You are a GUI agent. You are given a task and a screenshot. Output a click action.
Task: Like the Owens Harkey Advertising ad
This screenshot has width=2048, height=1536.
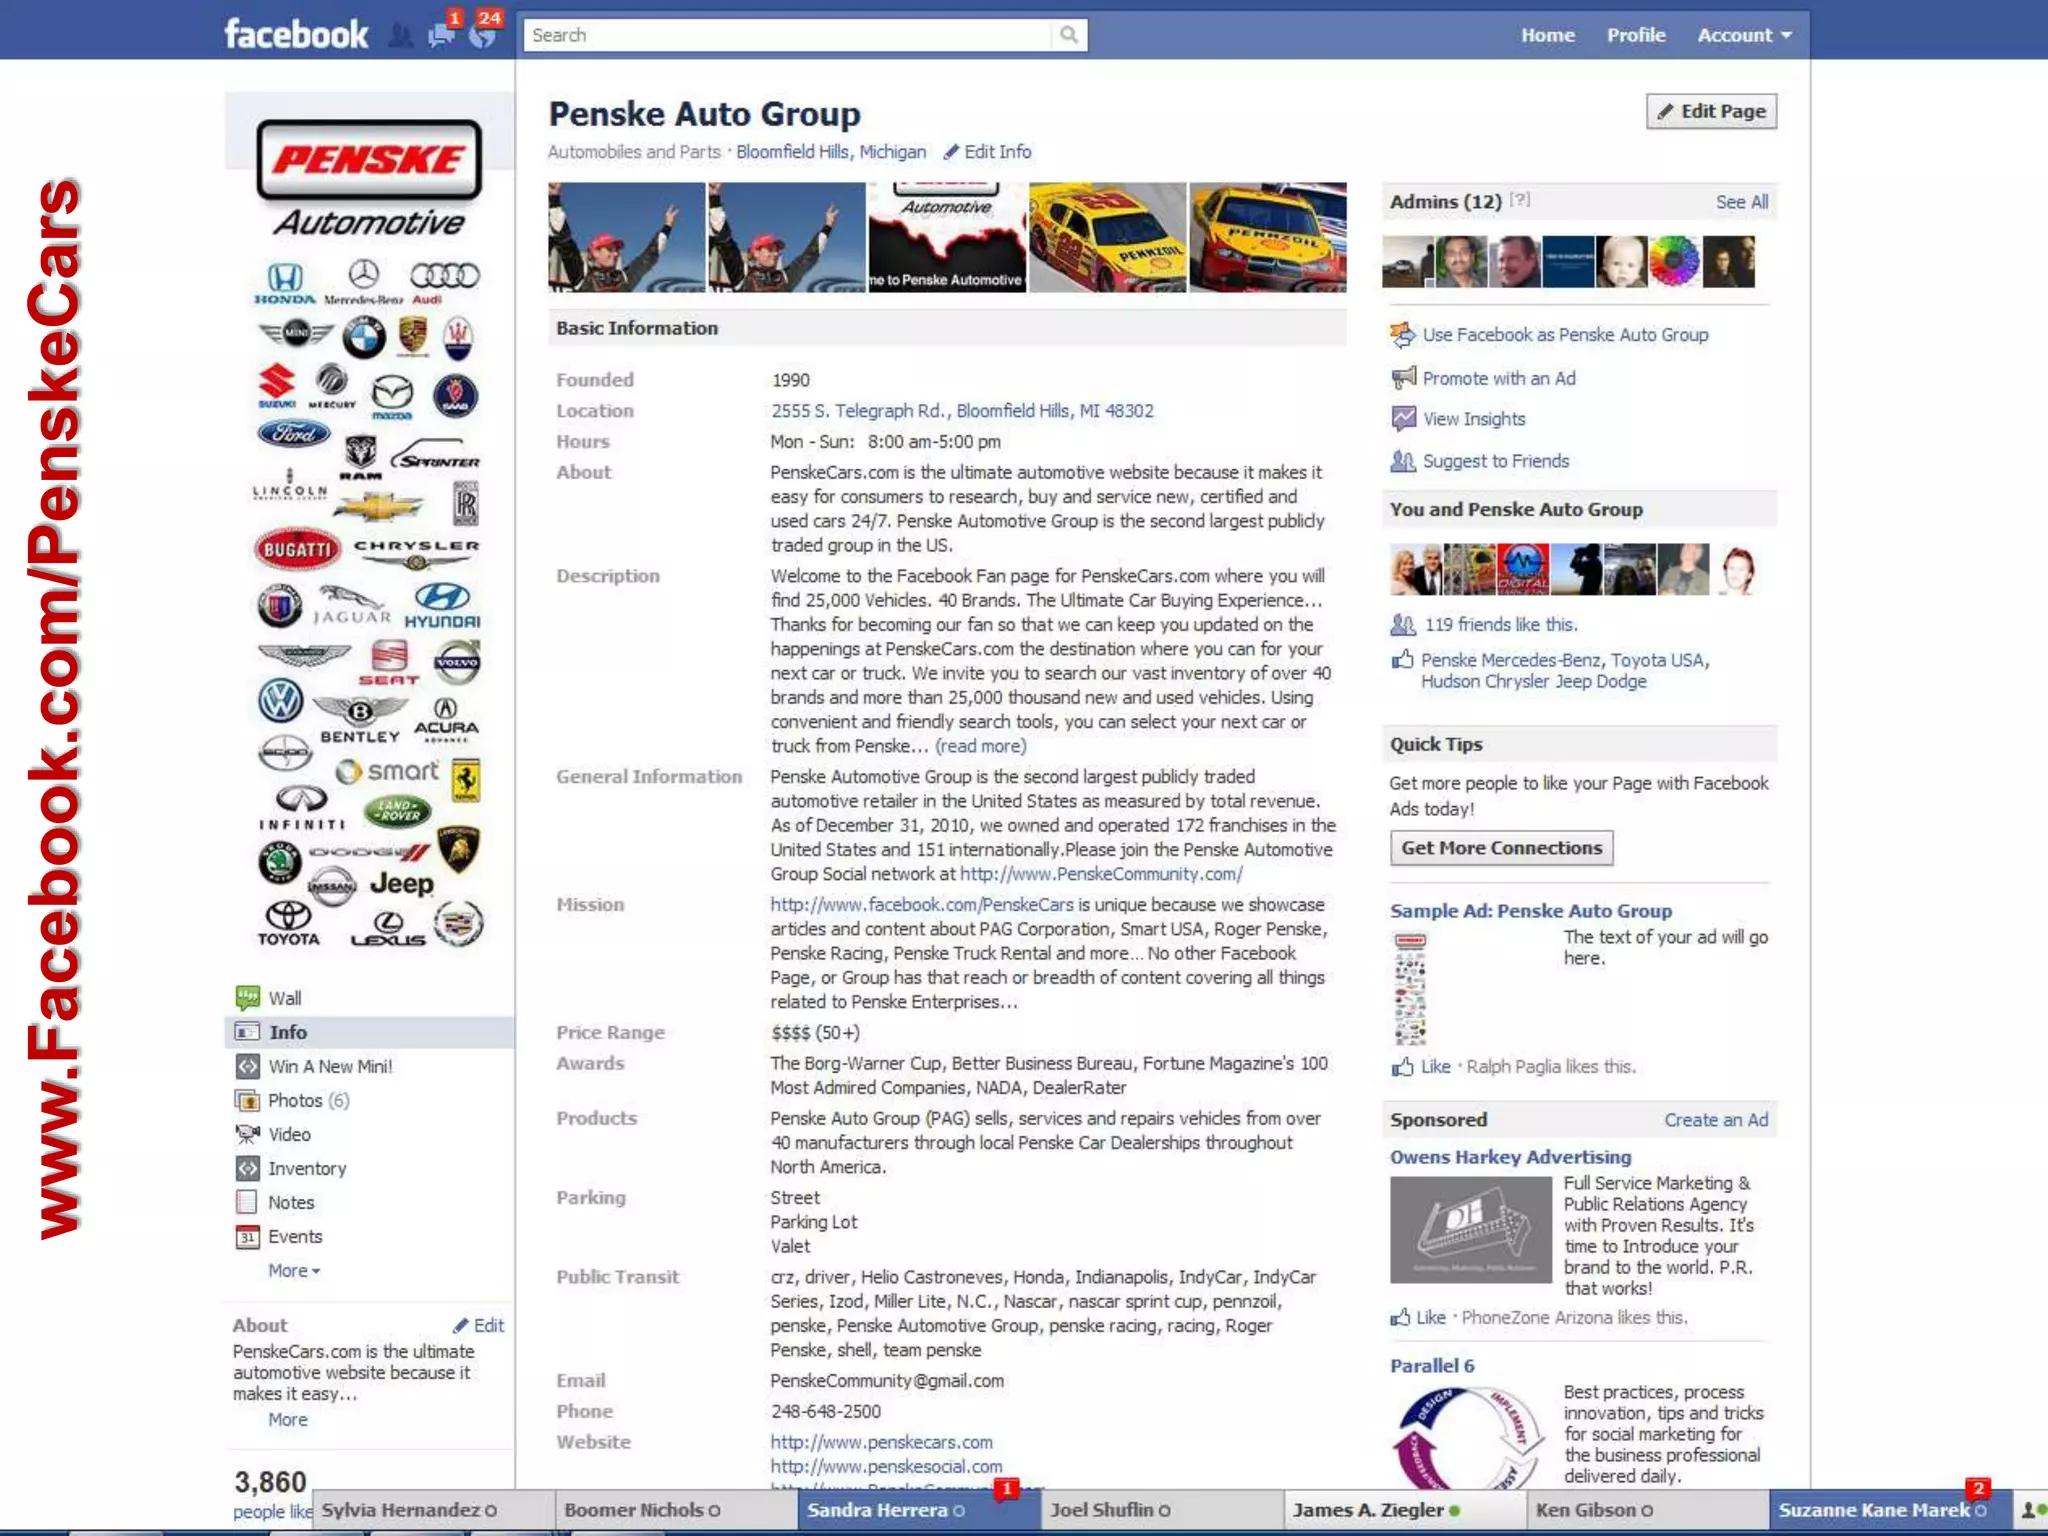[1429, 1318]
